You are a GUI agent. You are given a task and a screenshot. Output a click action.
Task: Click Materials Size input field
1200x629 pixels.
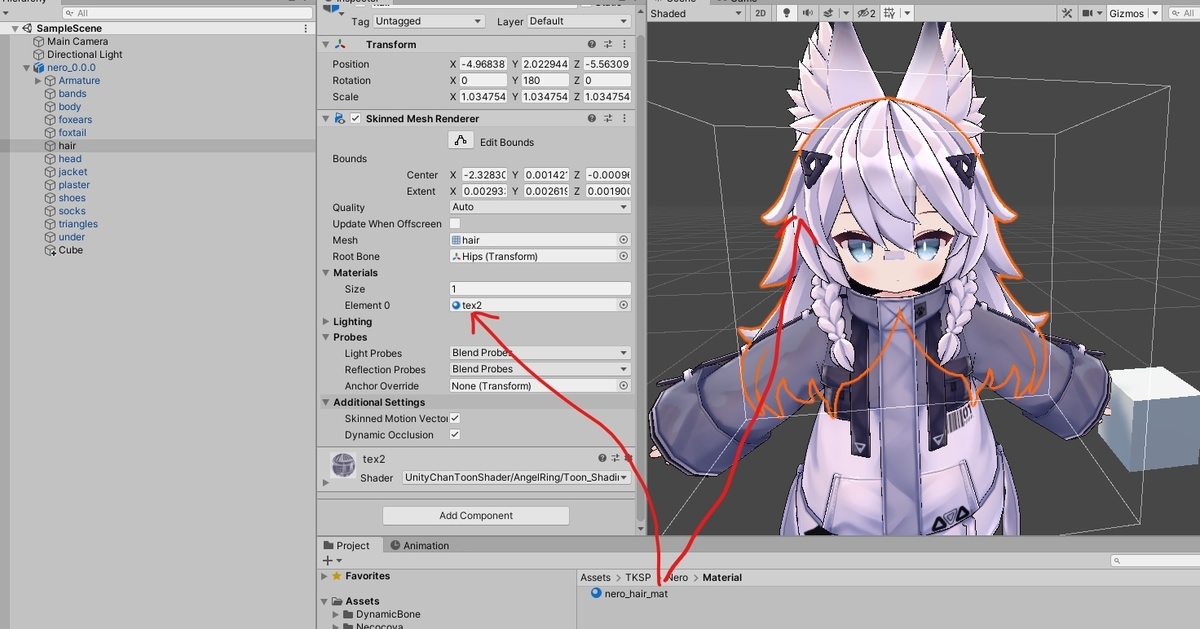pos(540,289)
